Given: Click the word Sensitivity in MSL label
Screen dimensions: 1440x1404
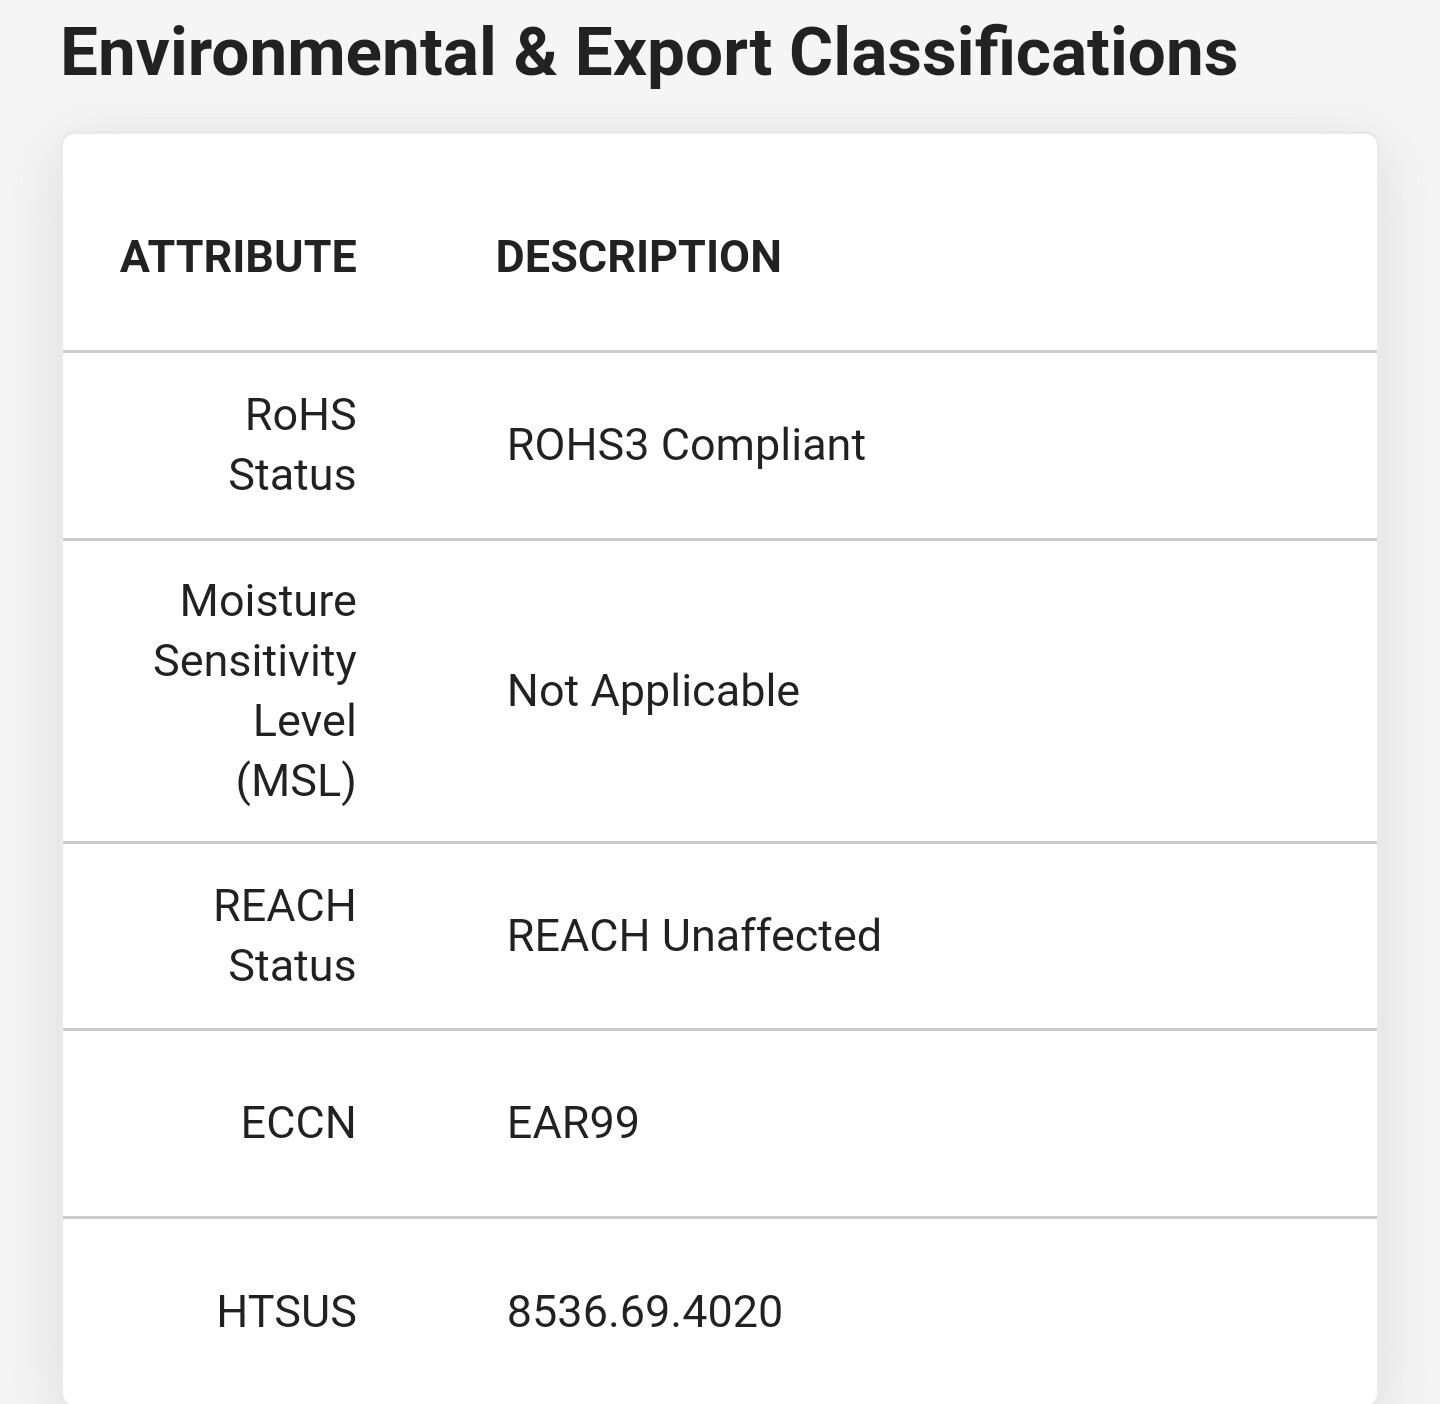Looking at the screenshot, I should tap(255, 662).
